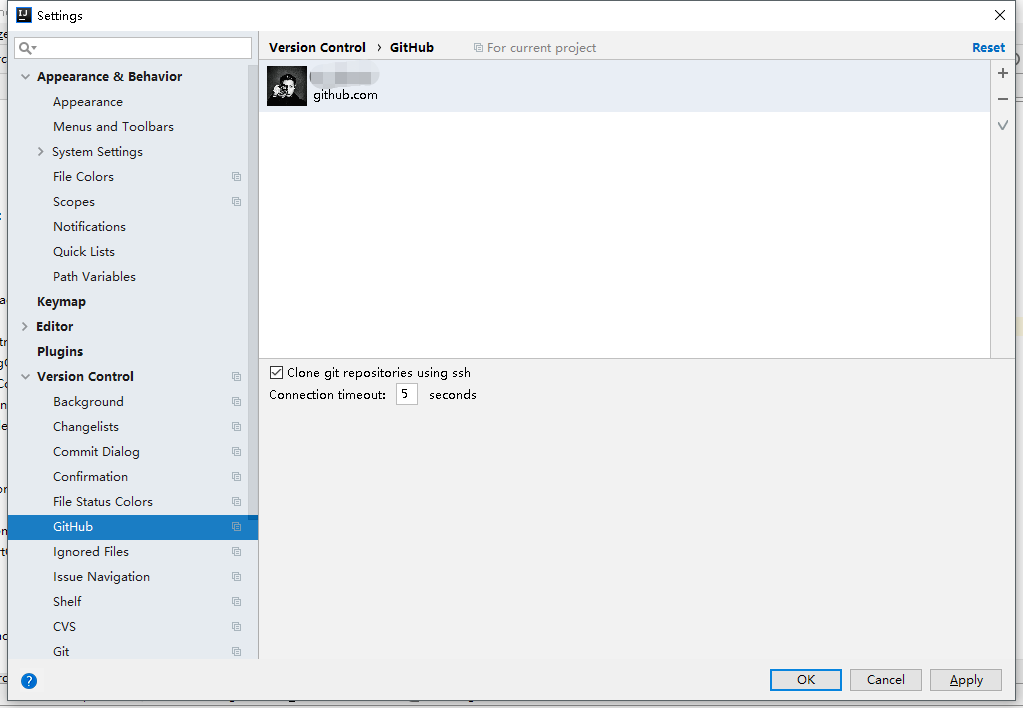This screenshot has width=1023, height=708.
Task: Open Path Variables settings
Action: point(95,277)
